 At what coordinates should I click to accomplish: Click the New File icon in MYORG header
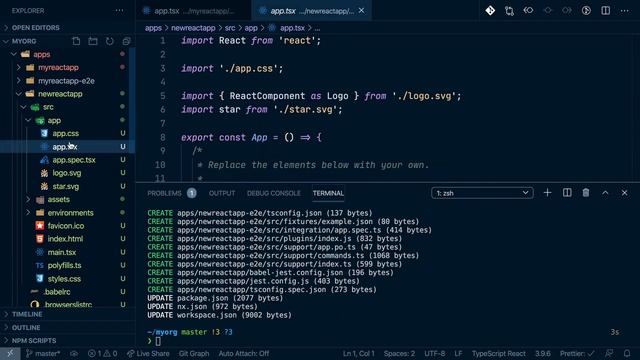click(x=76, y=41)
